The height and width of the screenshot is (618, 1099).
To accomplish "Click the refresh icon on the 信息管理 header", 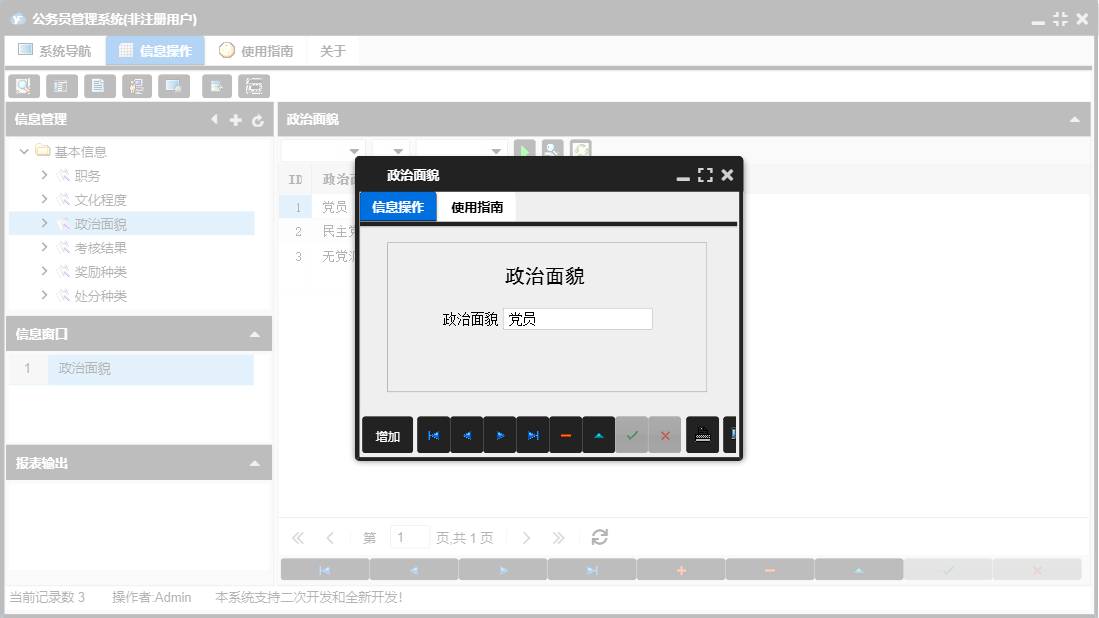I will point(258,119).
